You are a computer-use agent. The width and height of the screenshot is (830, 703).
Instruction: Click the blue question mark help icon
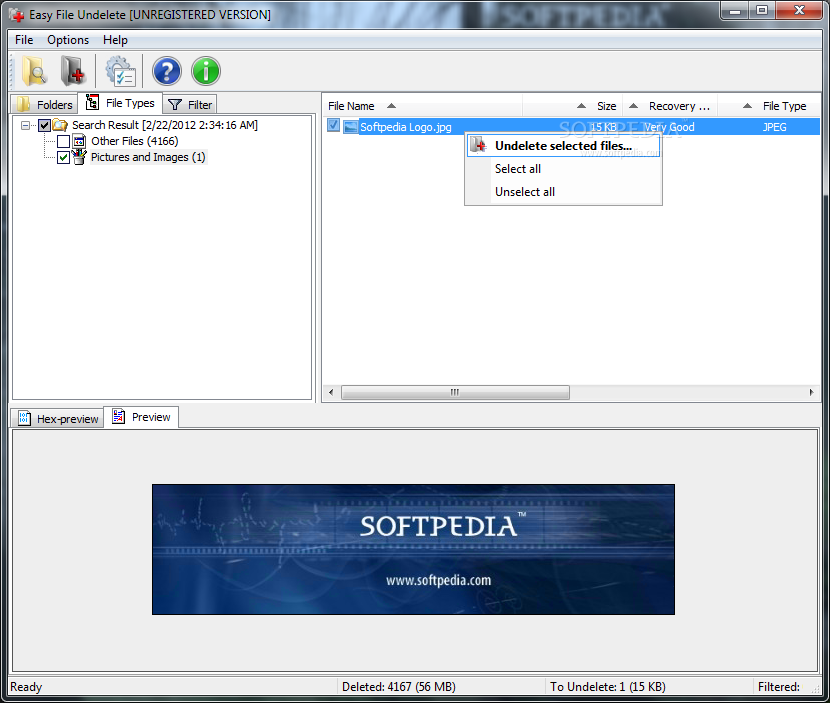coord(167,71)
